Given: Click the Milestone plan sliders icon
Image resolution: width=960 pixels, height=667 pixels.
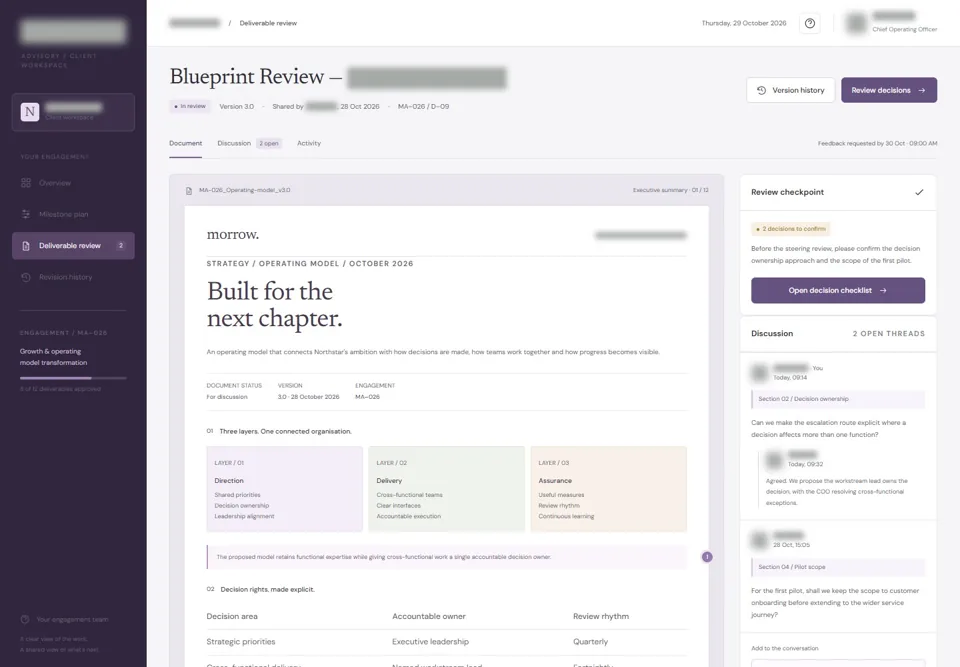Looking at the screenshot, I should click(26, 214).
